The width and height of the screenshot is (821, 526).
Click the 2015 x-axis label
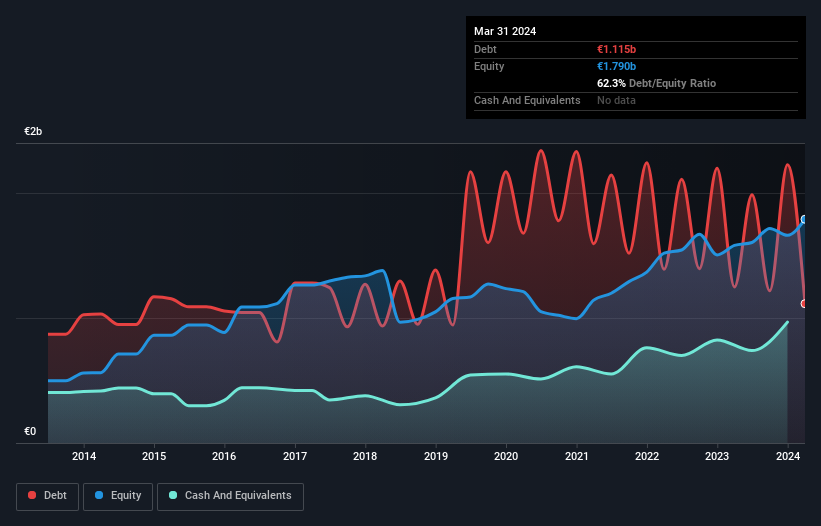(154, 456)
